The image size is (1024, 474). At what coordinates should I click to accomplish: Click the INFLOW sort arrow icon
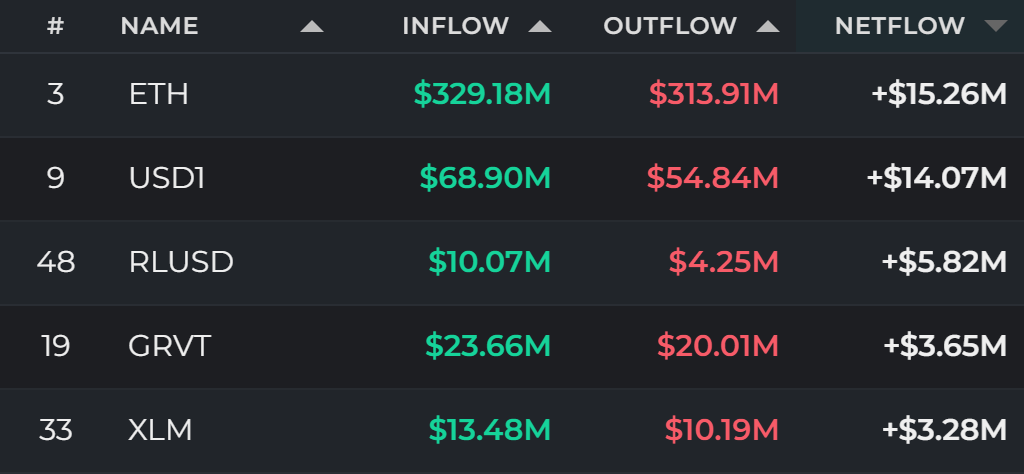click(539, 26)
